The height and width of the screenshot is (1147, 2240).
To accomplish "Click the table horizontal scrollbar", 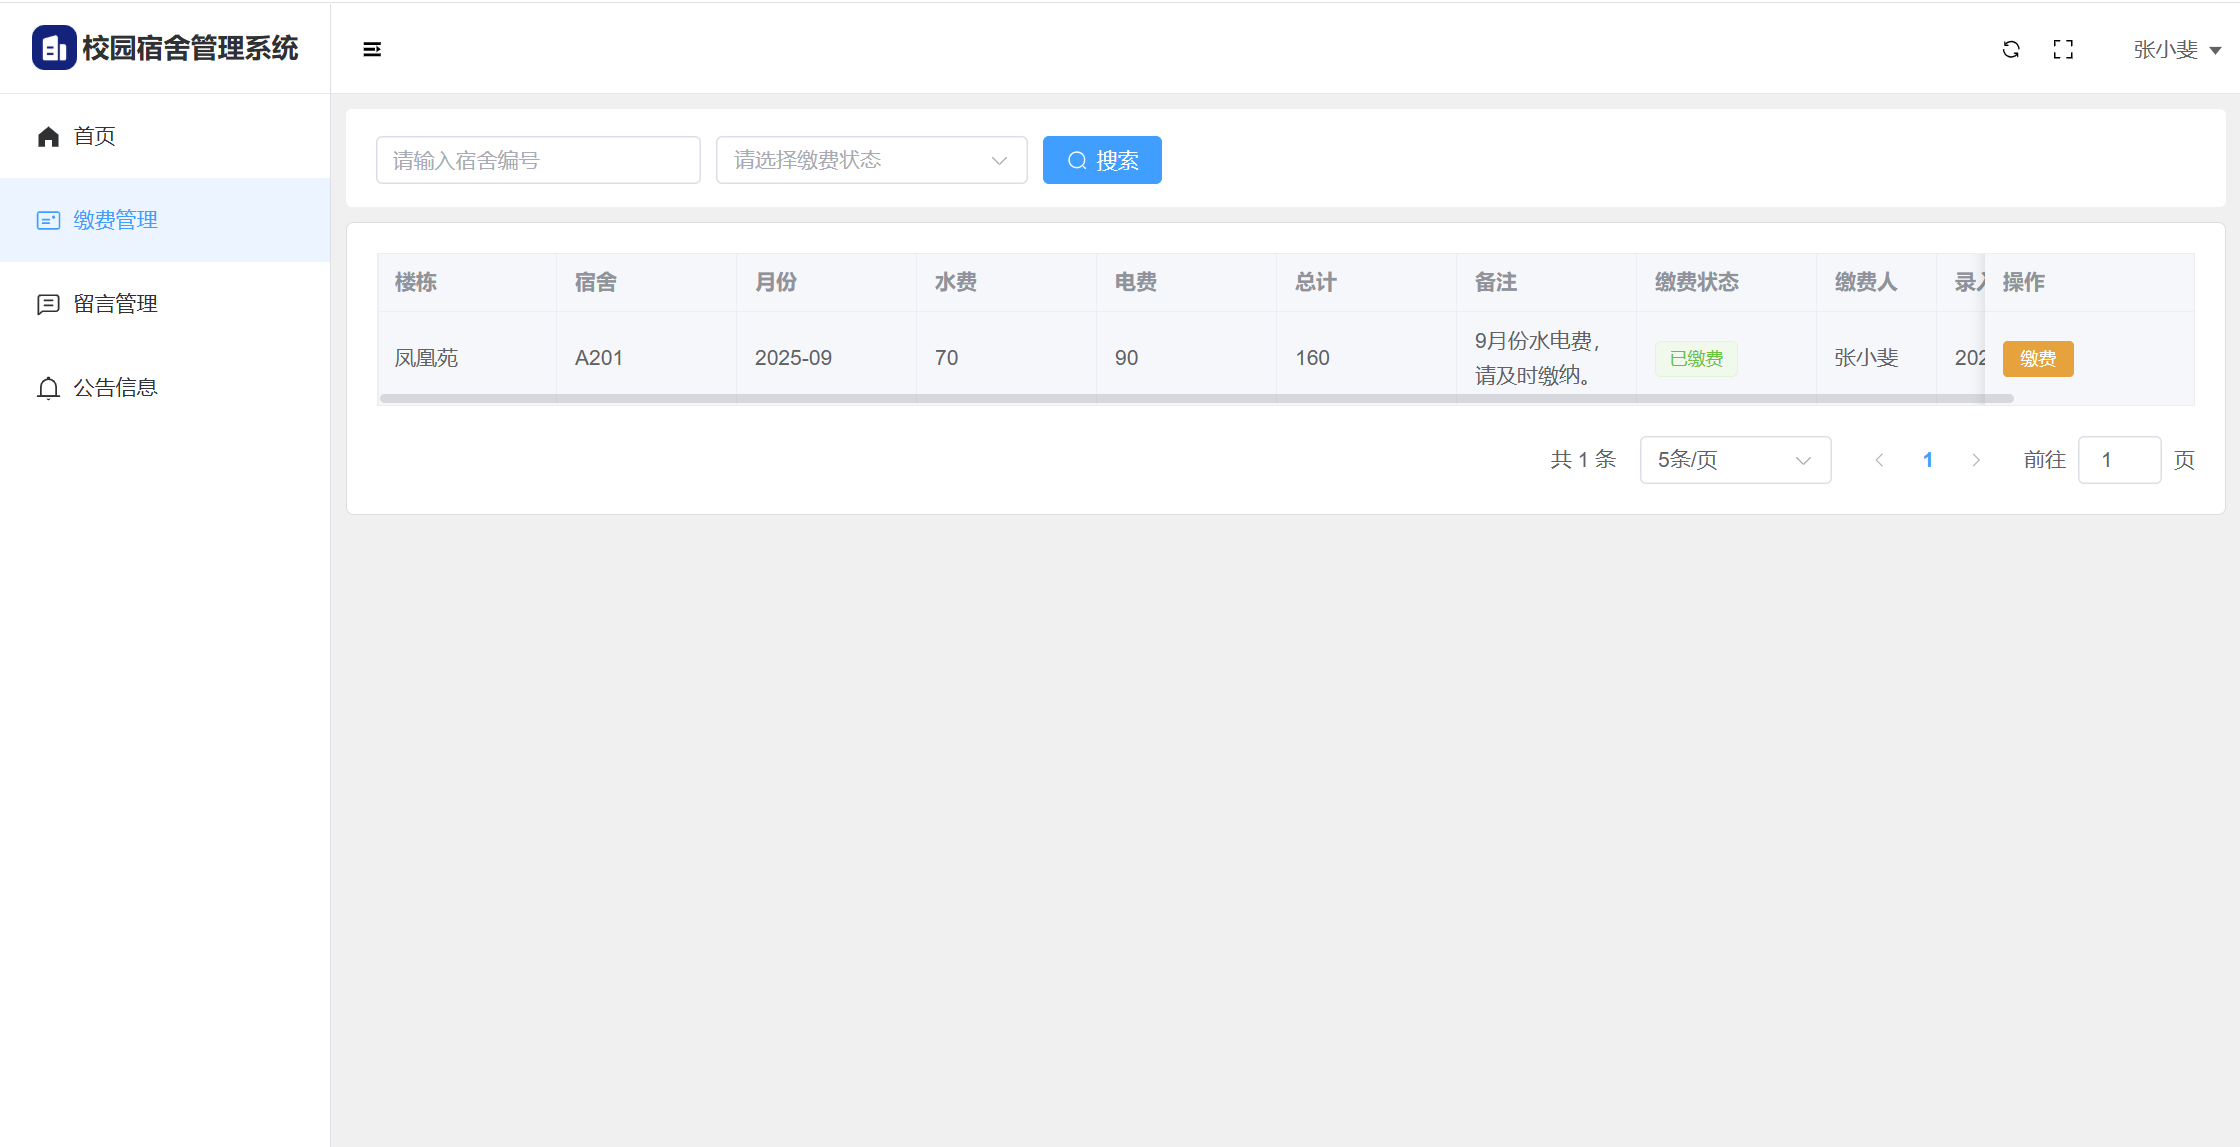I will pos(1195,398).
